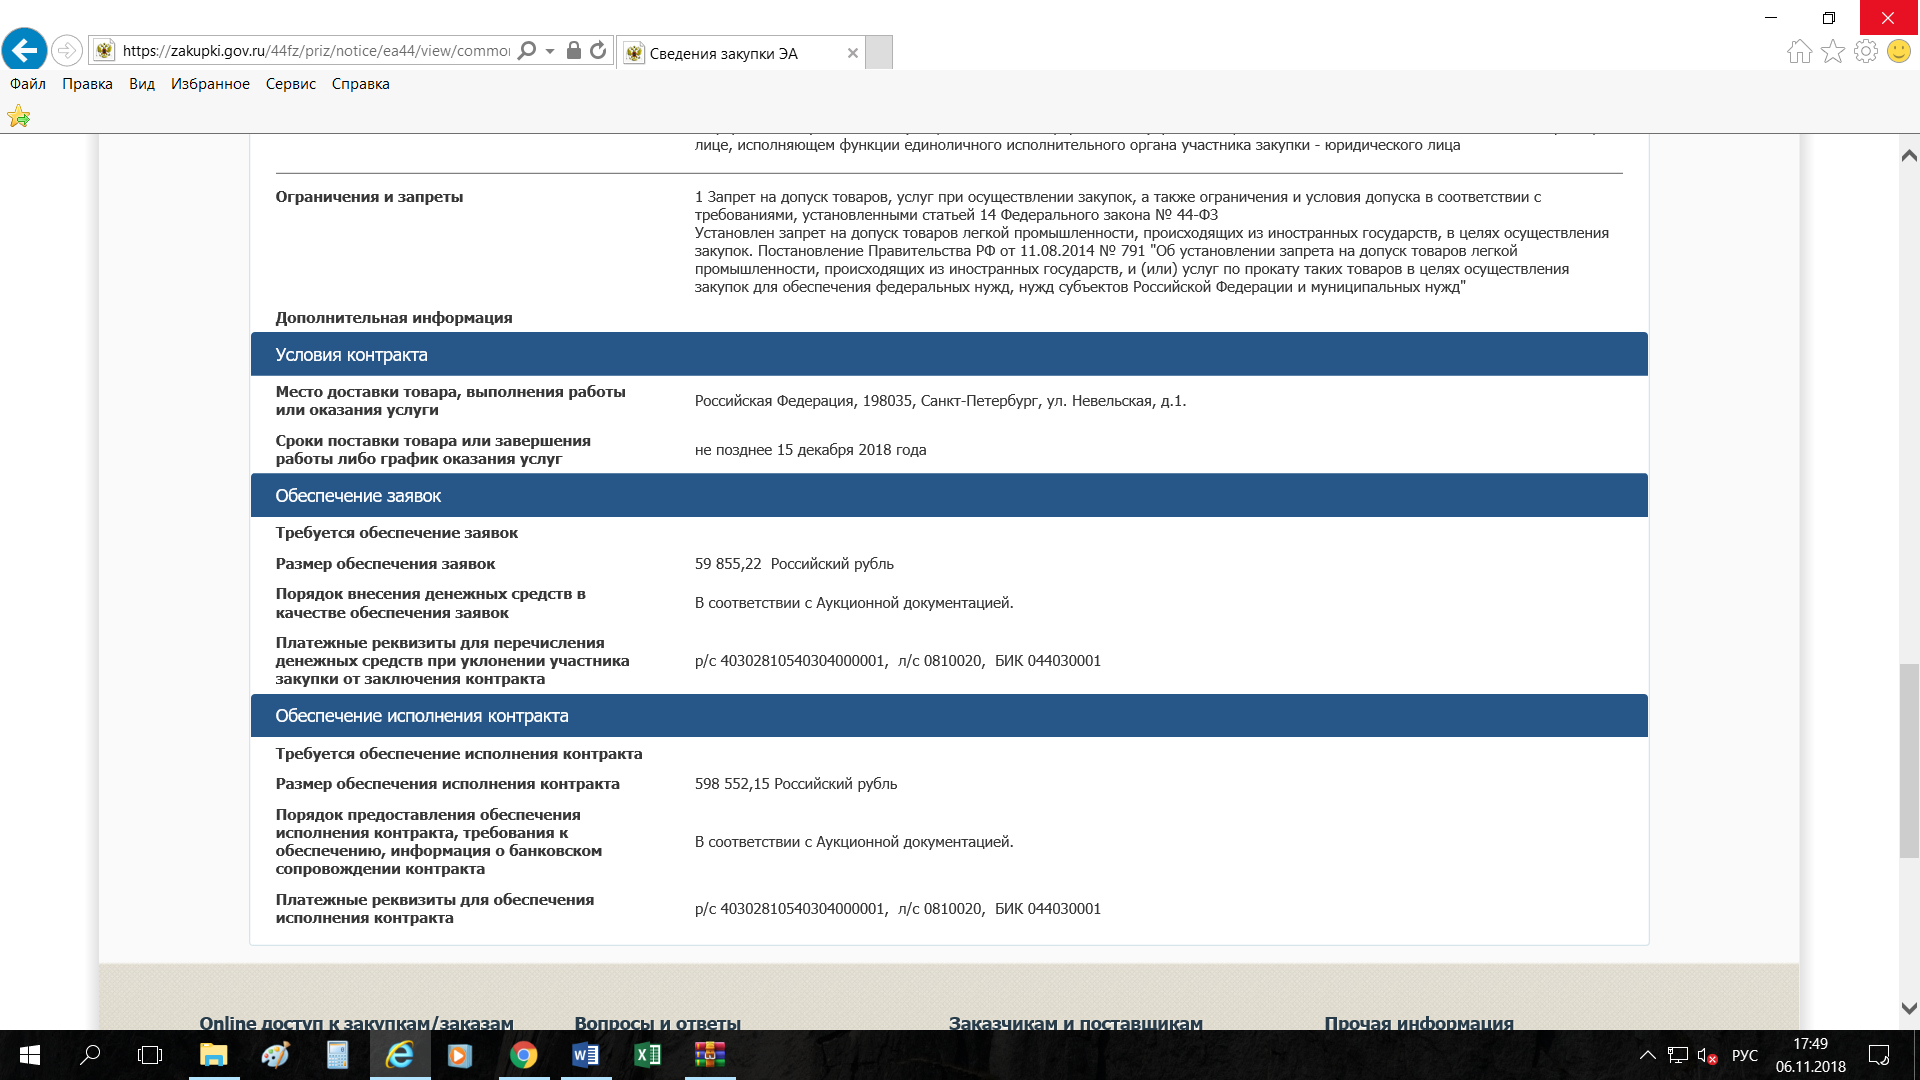Click 'Вопросы и ответы' footer heading

pos(657,1023)
